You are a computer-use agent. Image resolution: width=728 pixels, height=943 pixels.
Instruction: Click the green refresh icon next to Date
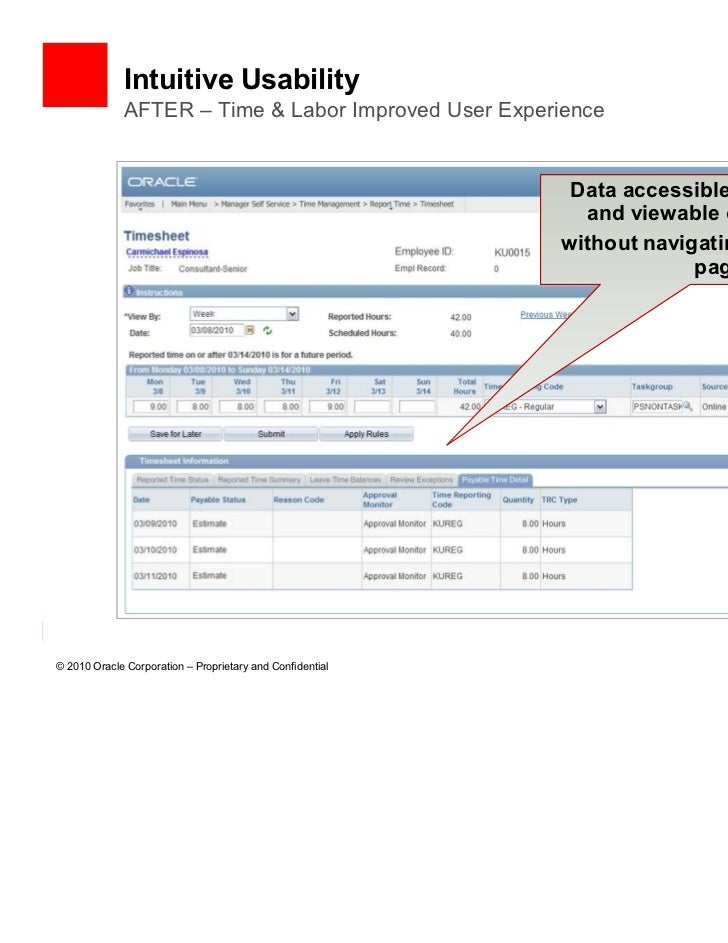pos(268,330)
